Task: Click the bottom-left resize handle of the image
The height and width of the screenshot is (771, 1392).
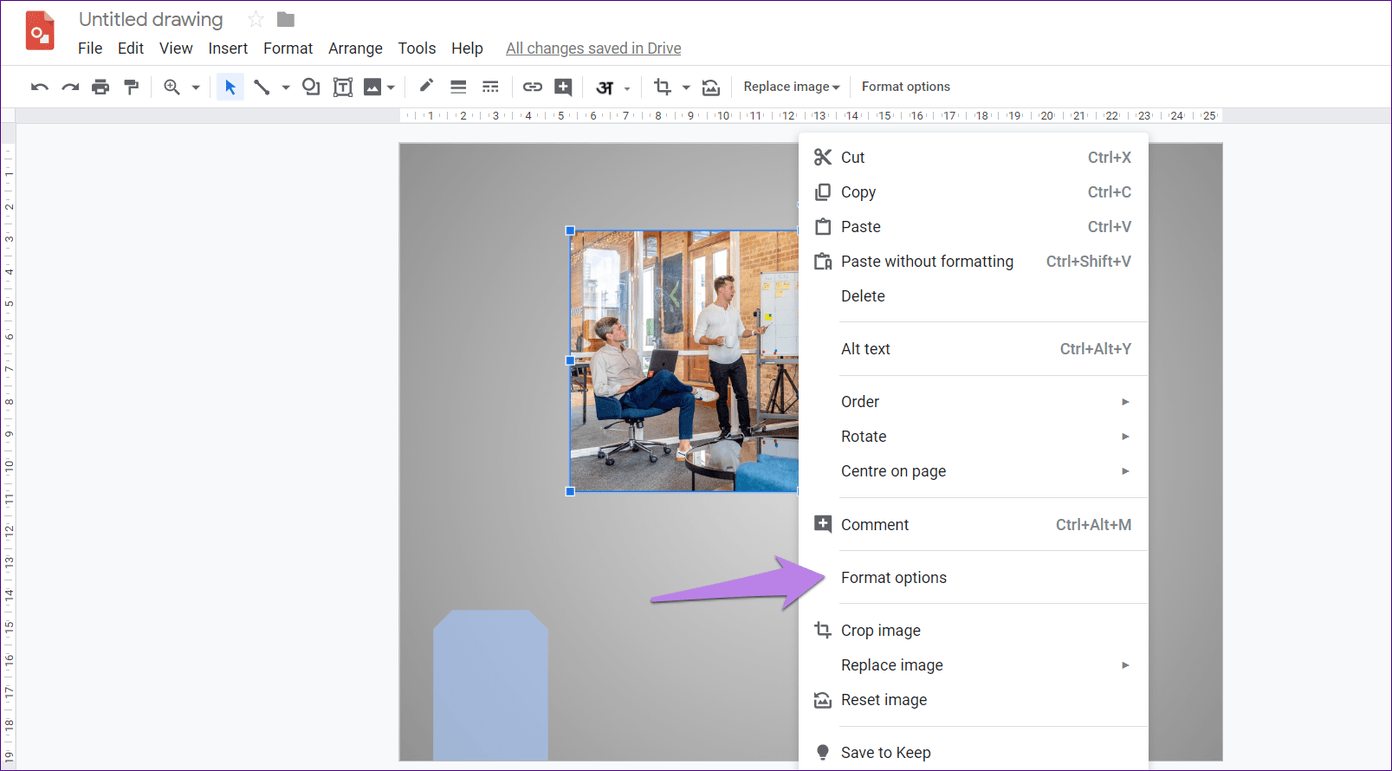Action: tap(570, 491)
